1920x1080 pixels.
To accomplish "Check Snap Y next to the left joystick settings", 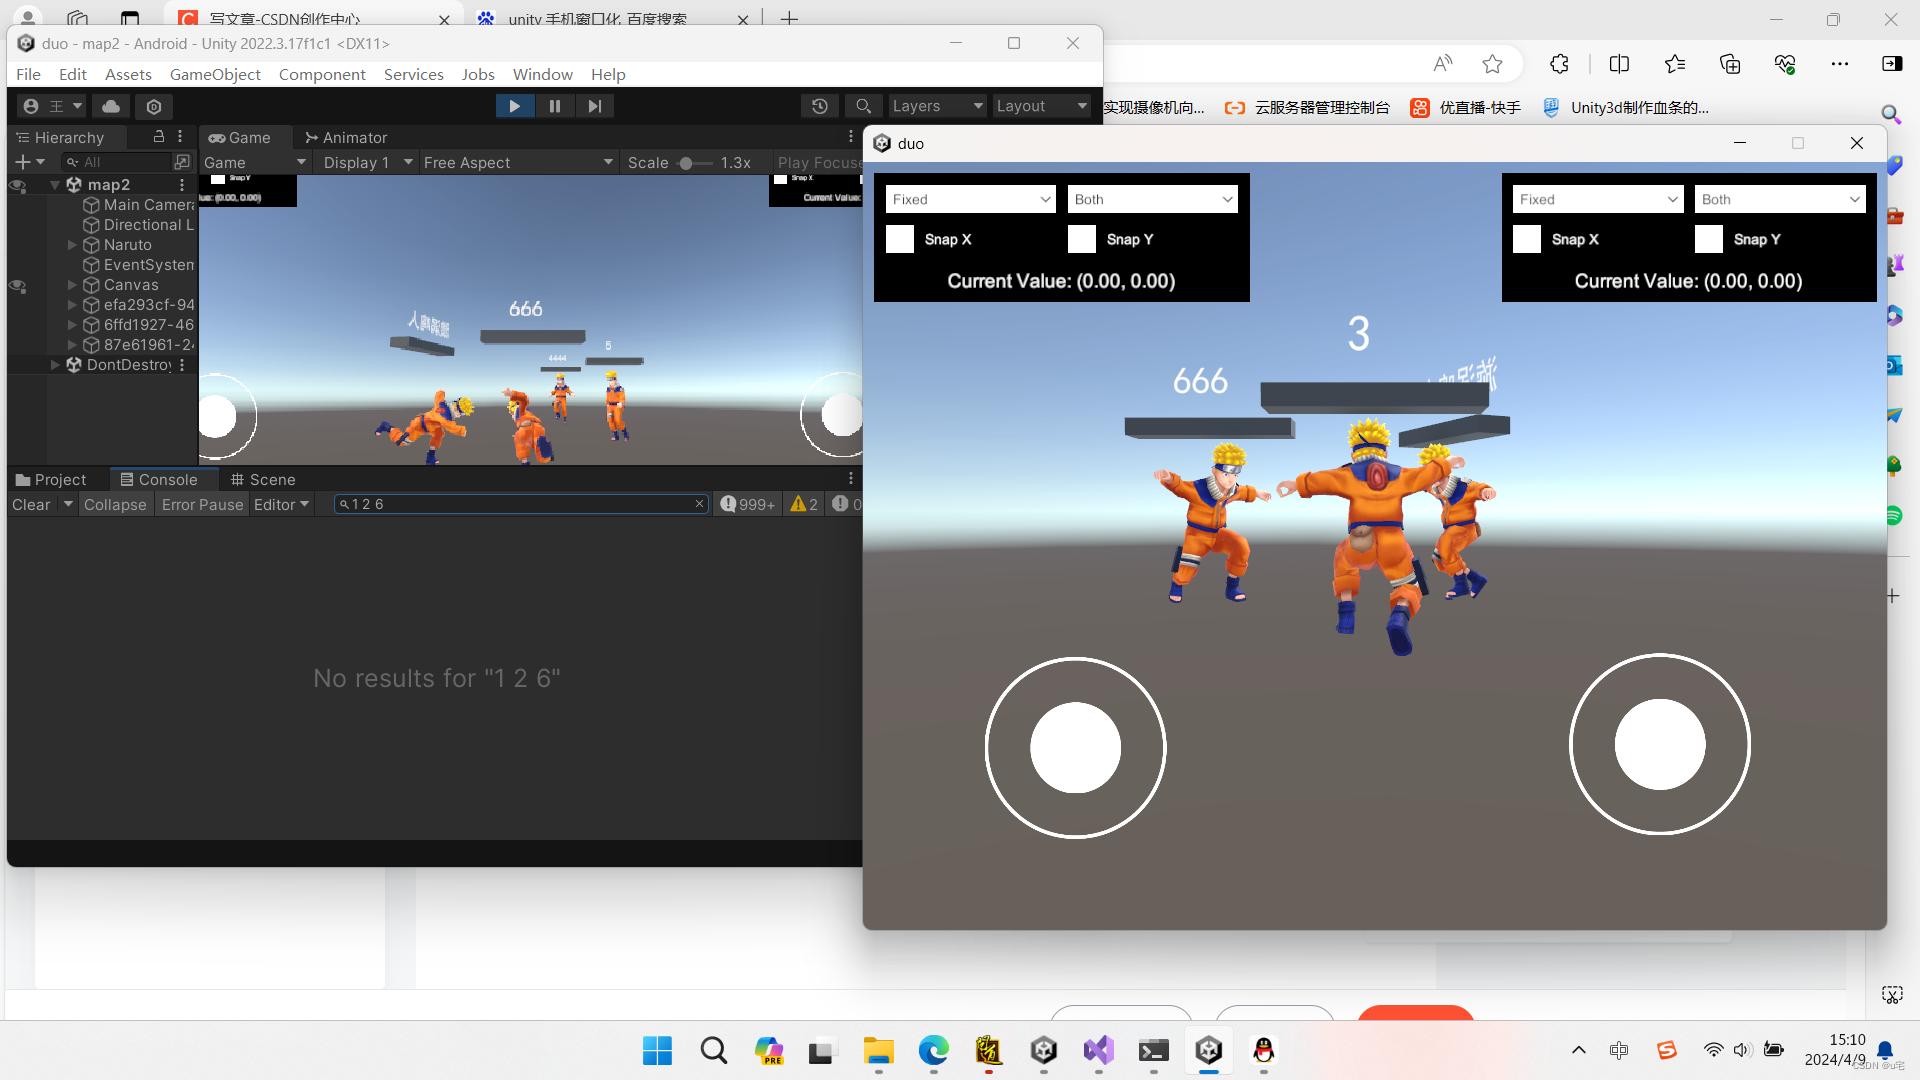I will point(1081,239).
